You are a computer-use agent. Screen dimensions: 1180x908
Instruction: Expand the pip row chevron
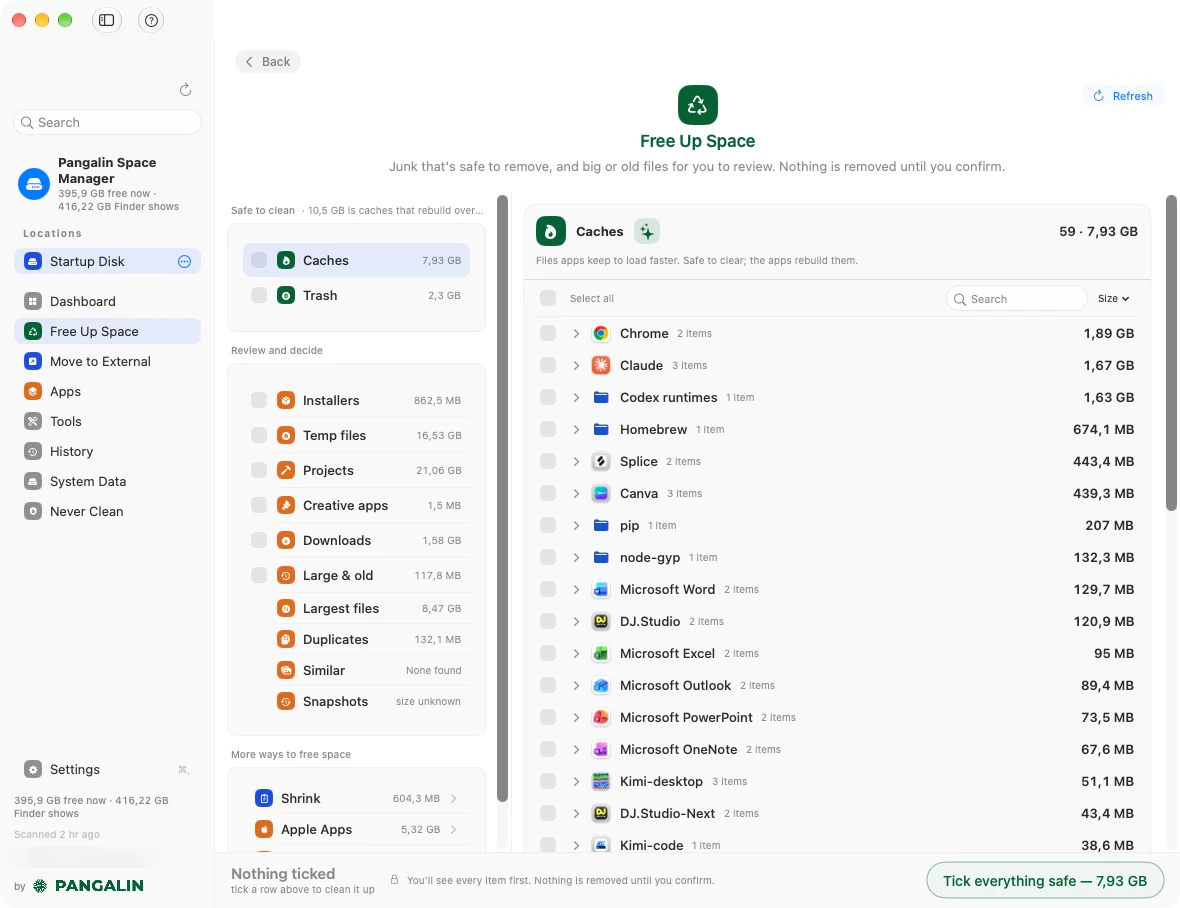(576, 525)
